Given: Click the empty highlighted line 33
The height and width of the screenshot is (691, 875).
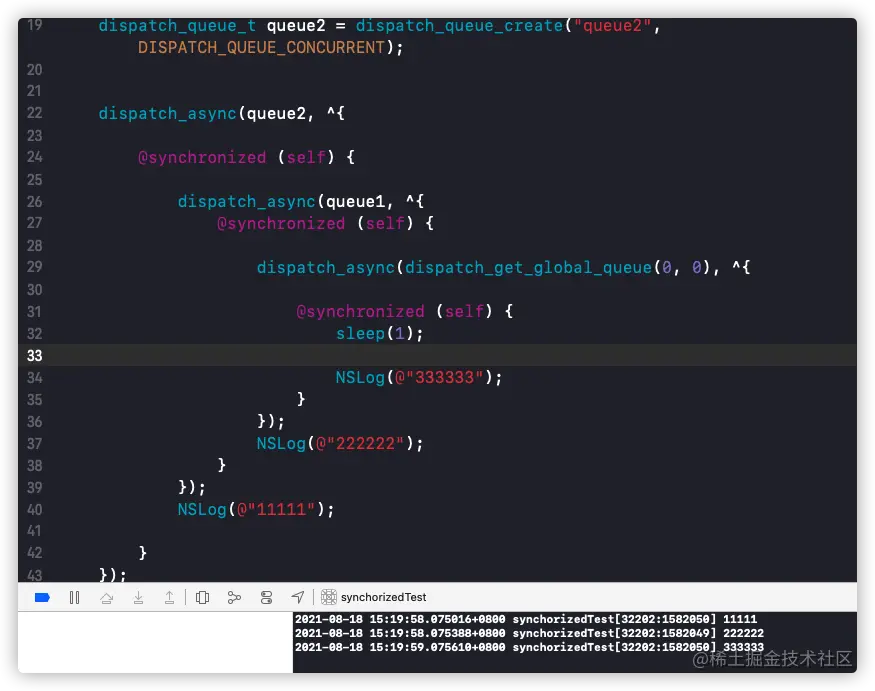Looking at the screenshot, I should point(438,356).
